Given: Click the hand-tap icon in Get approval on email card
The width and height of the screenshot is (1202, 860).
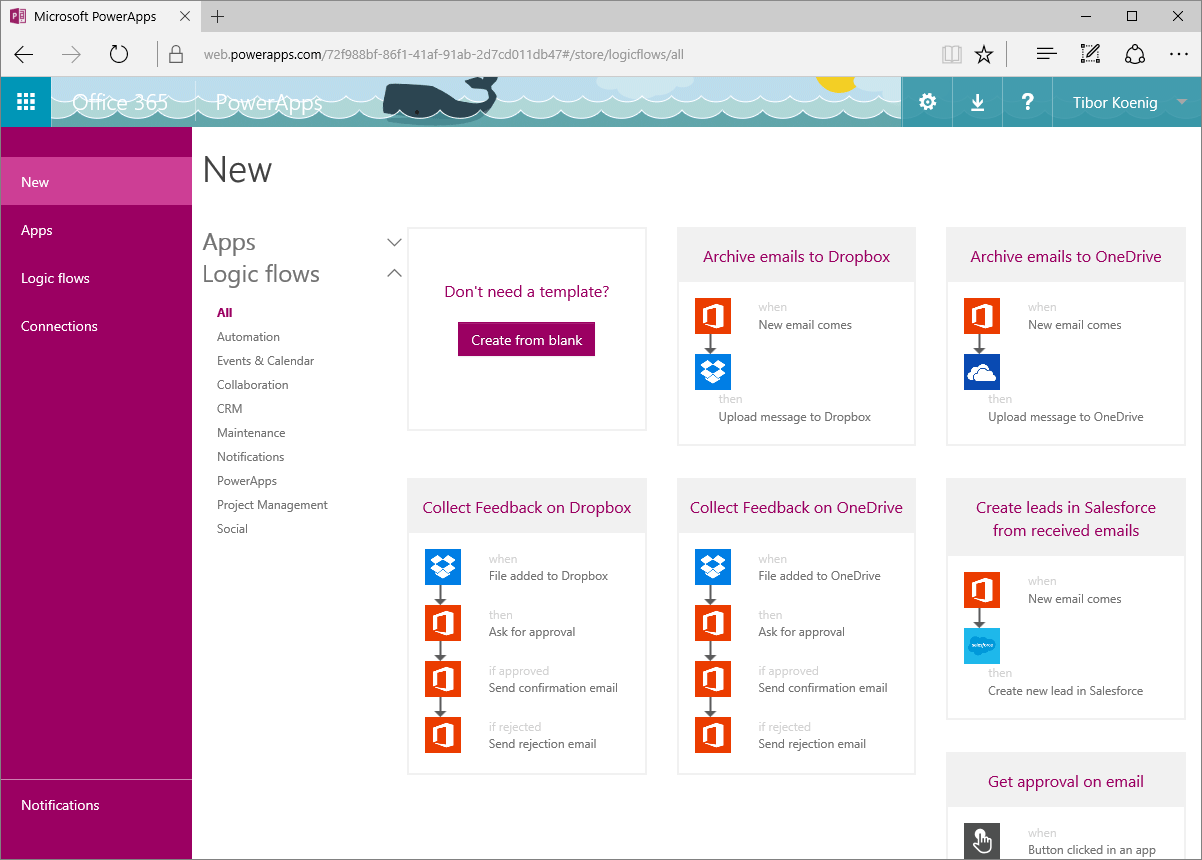Looking at the screenshot, I should click(x=982, y=841).
